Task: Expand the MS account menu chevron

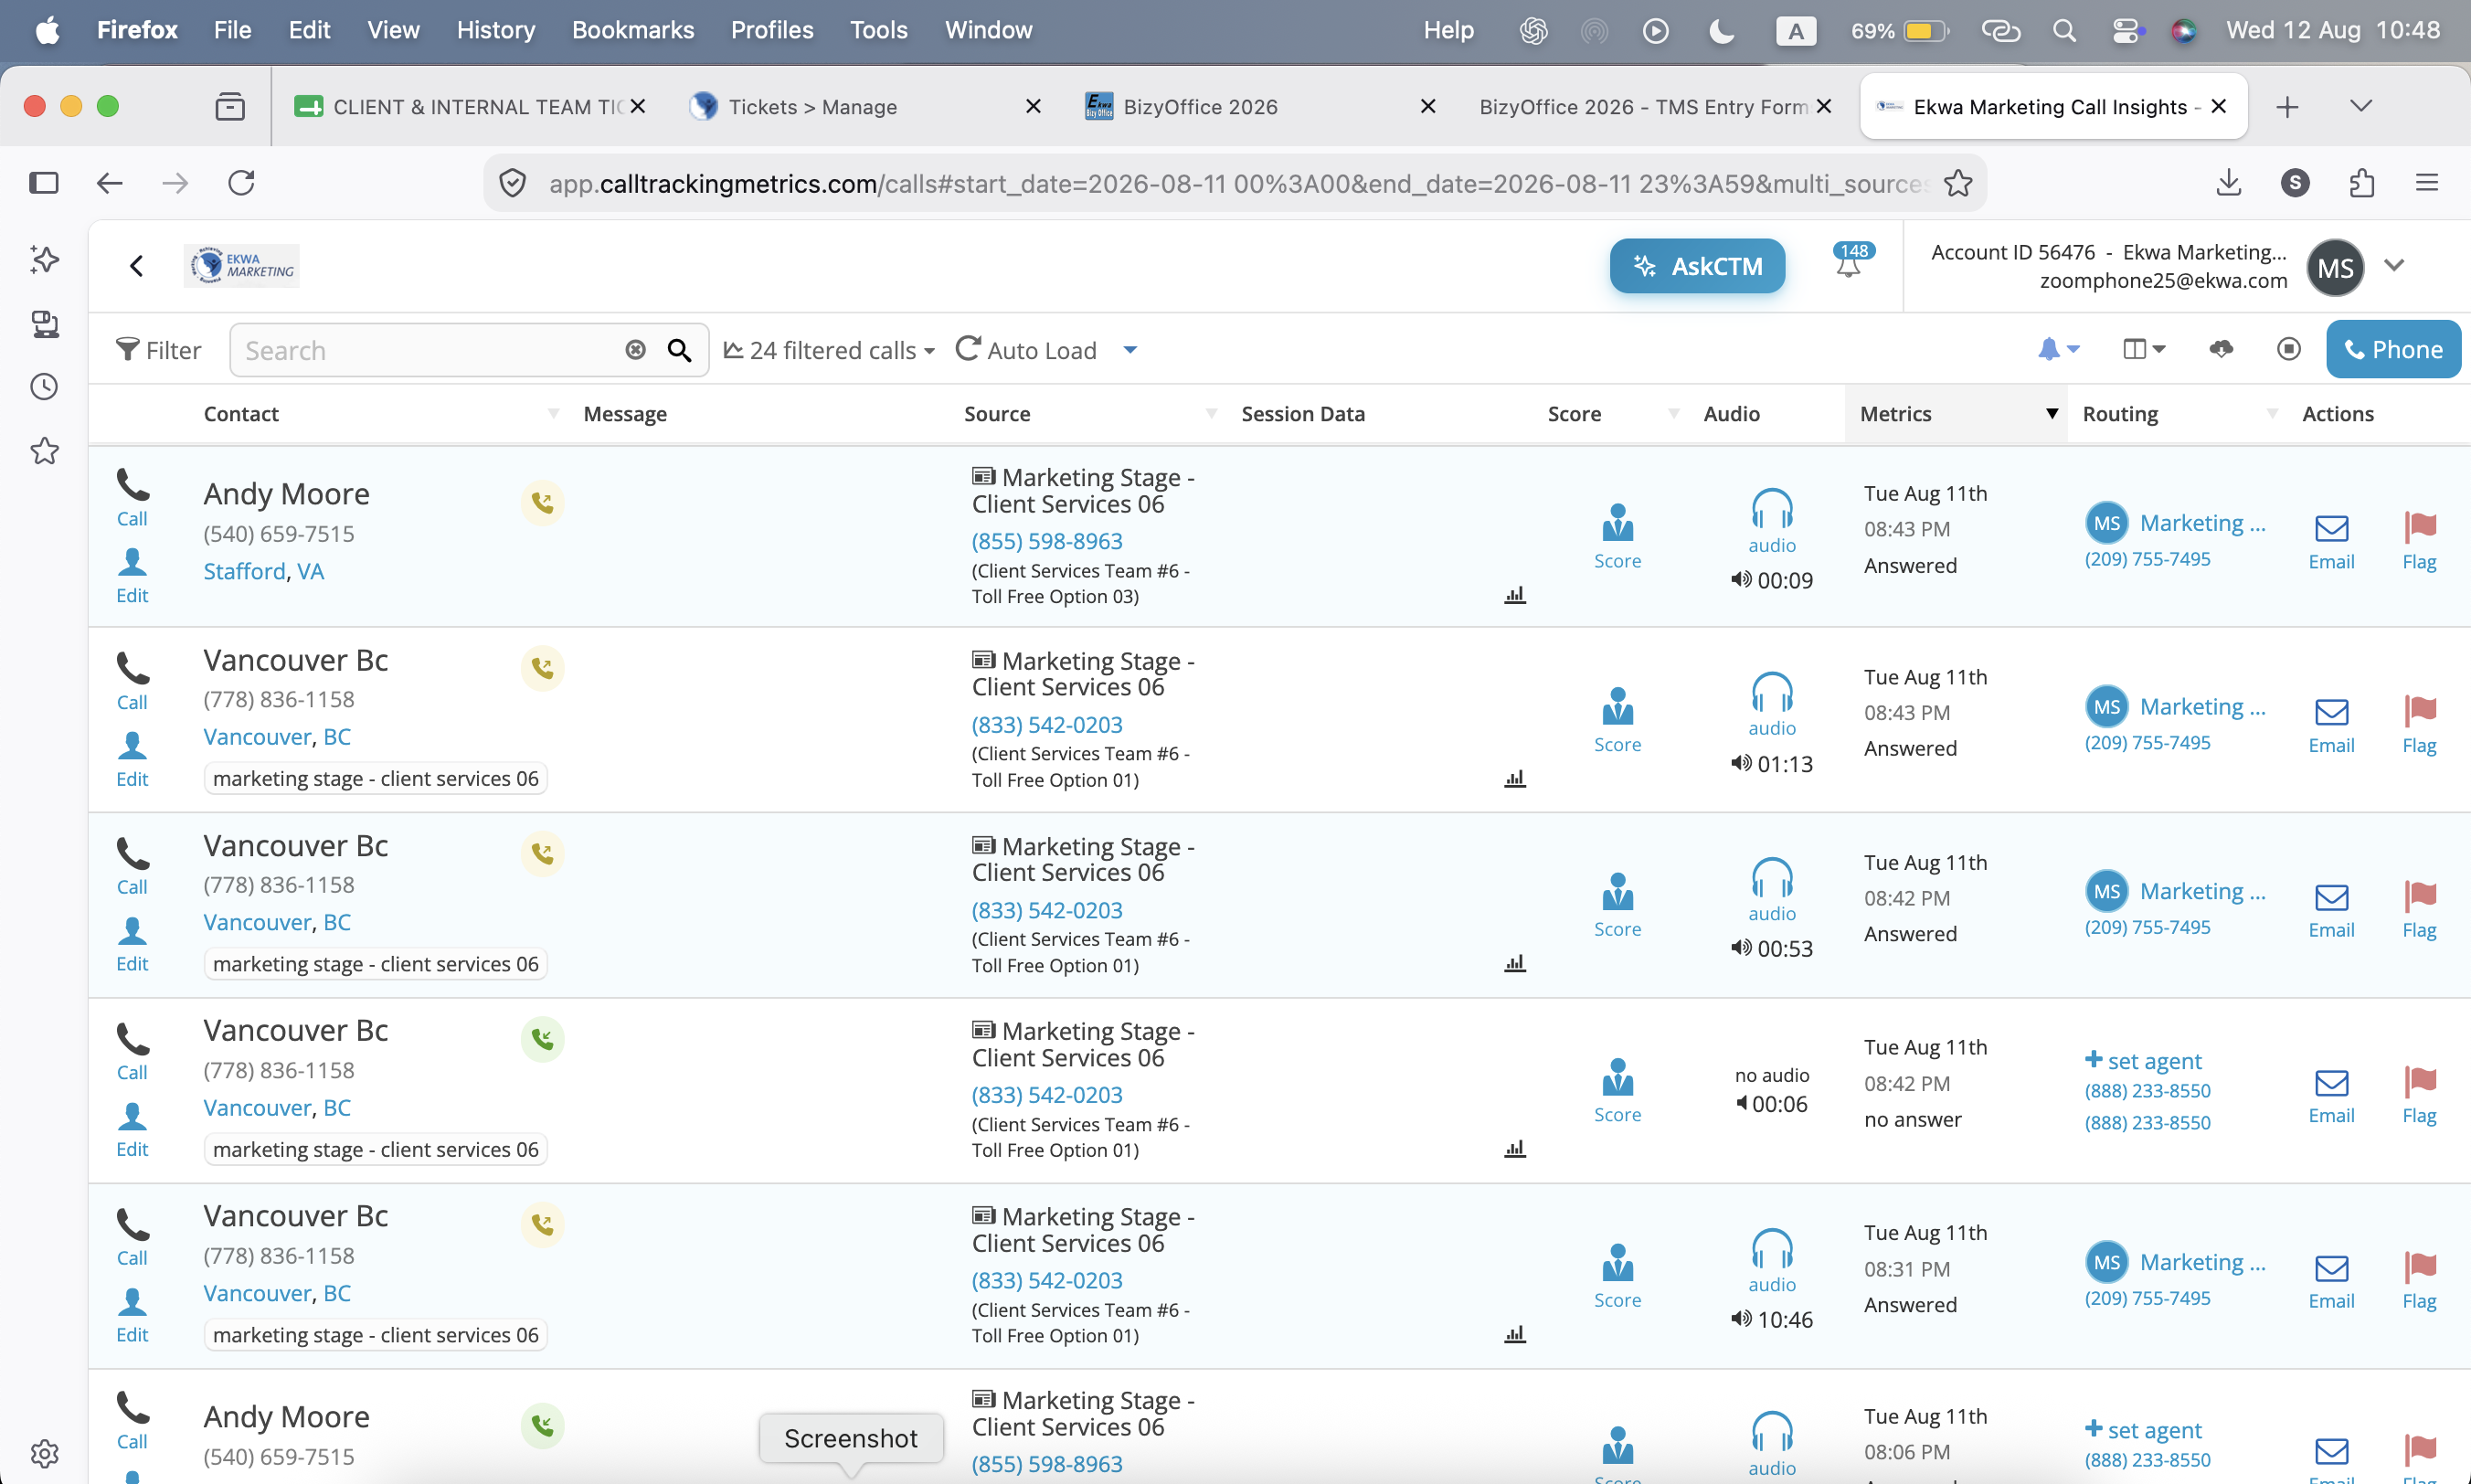Action: click(2394, 266)
